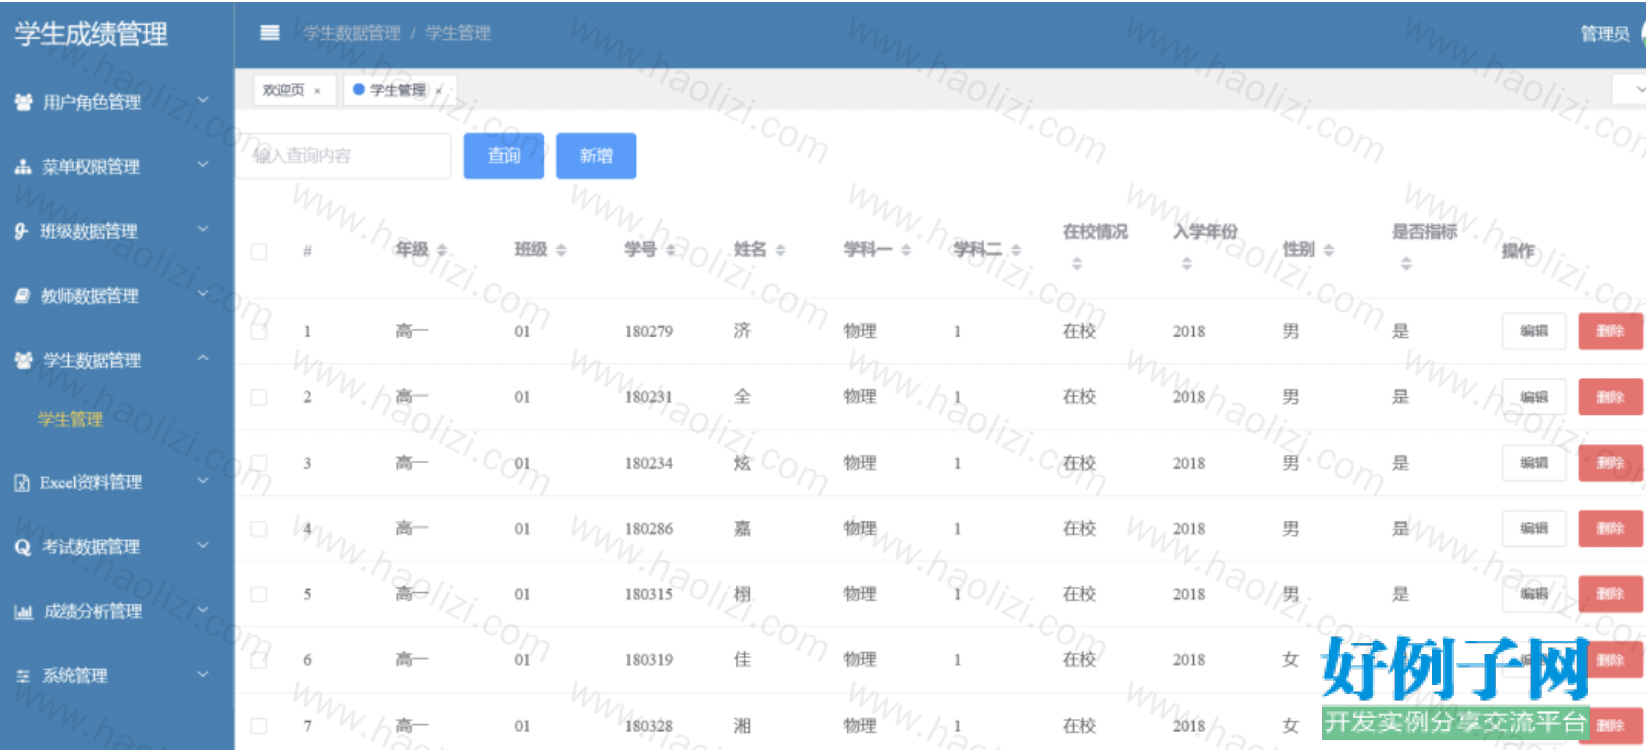Viewport: 1646px width, 750px height.
Task: Open 学生管理 submenu item in sidebar
Action: 70,419
